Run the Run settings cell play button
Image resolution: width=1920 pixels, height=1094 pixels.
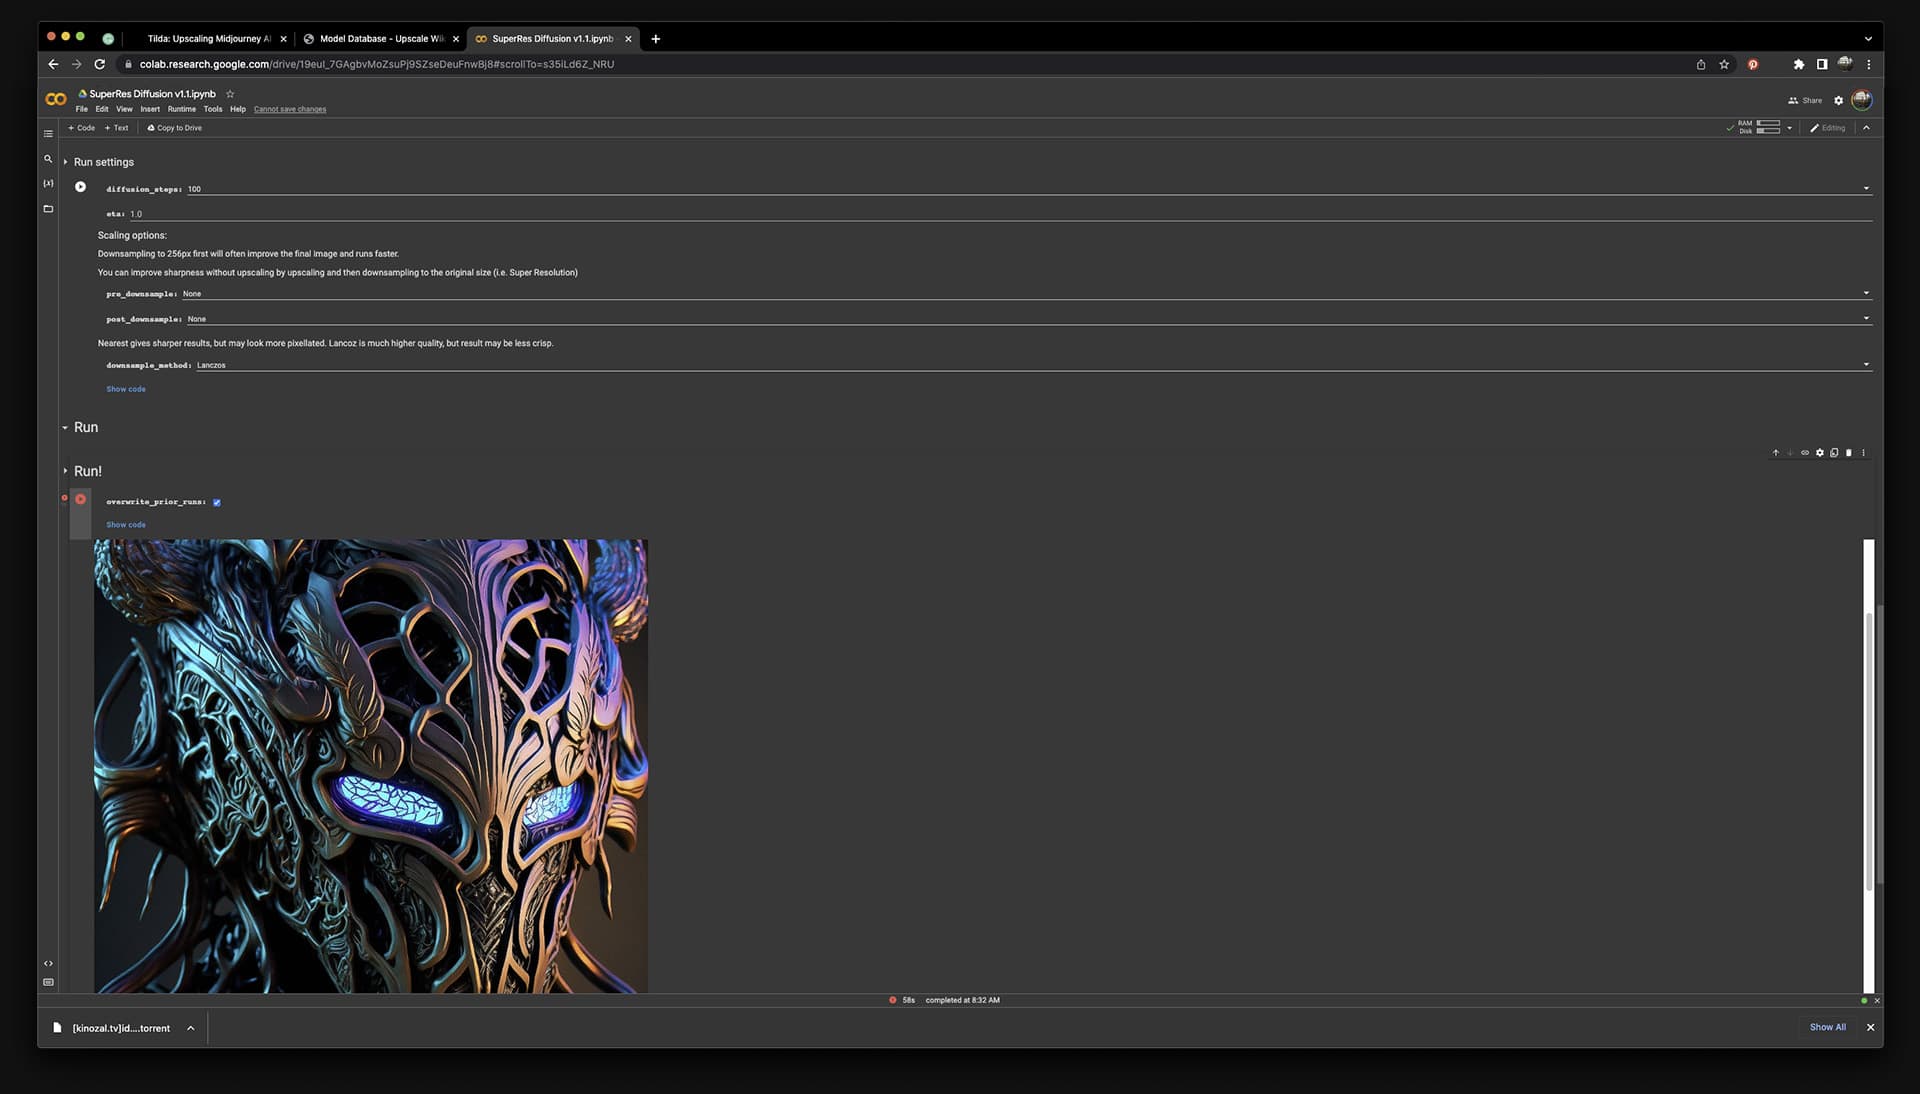coord(81,187)
